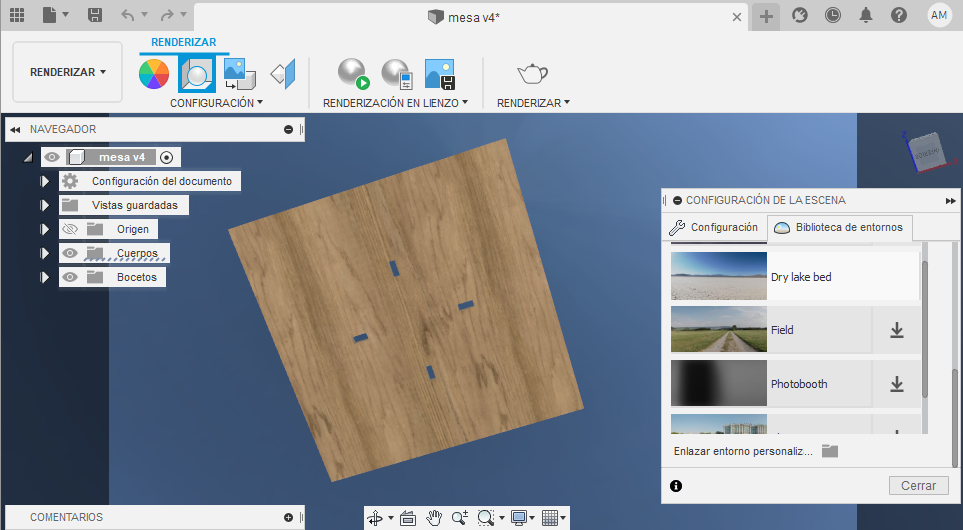Toggle visibility of mesa v4 component

[52, 157]
